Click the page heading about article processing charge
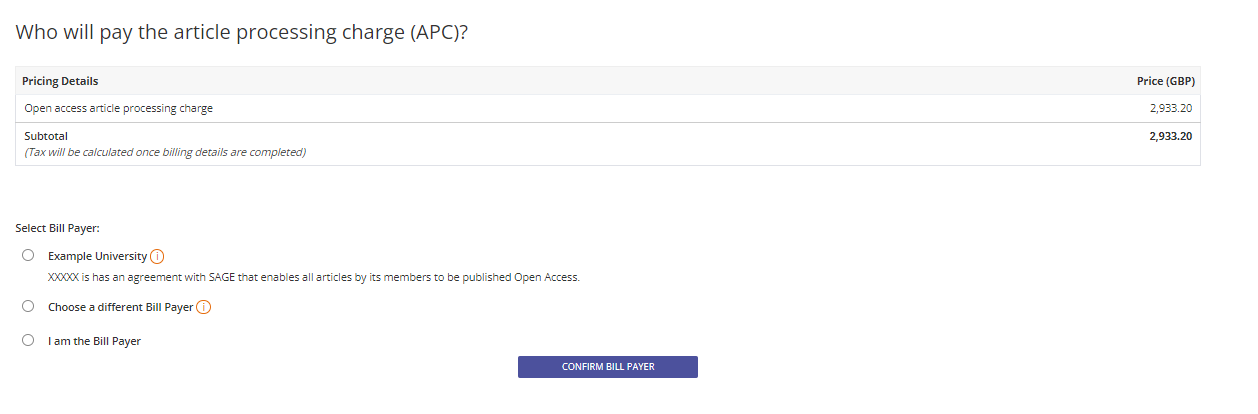Screen dimensions: 1258x414 pyautogui.click(x=243, y=33)
